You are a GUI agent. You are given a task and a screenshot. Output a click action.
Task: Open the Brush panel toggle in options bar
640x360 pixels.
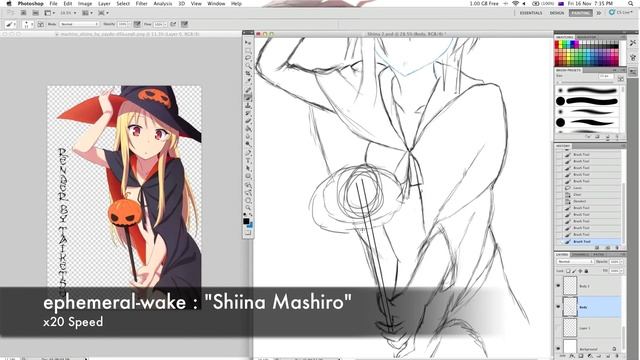coord(41,24)
